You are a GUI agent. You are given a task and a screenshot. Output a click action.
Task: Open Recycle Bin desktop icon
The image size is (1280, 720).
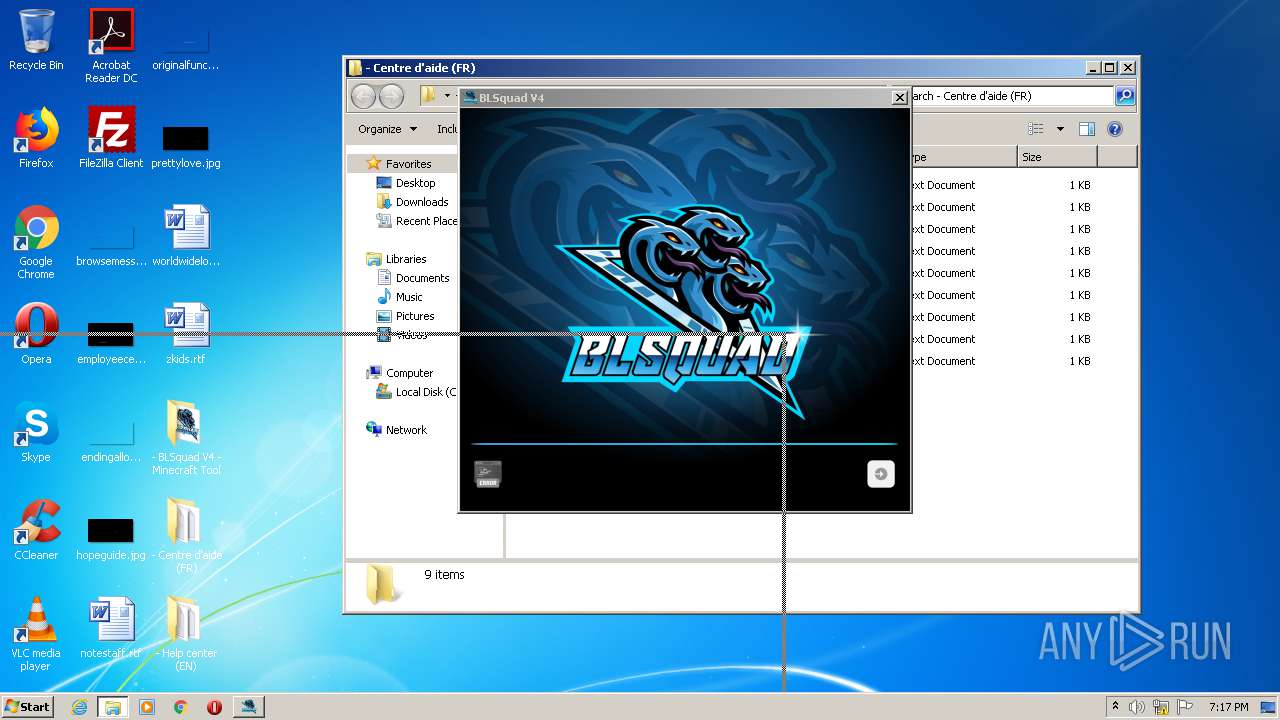coord(36,41)
